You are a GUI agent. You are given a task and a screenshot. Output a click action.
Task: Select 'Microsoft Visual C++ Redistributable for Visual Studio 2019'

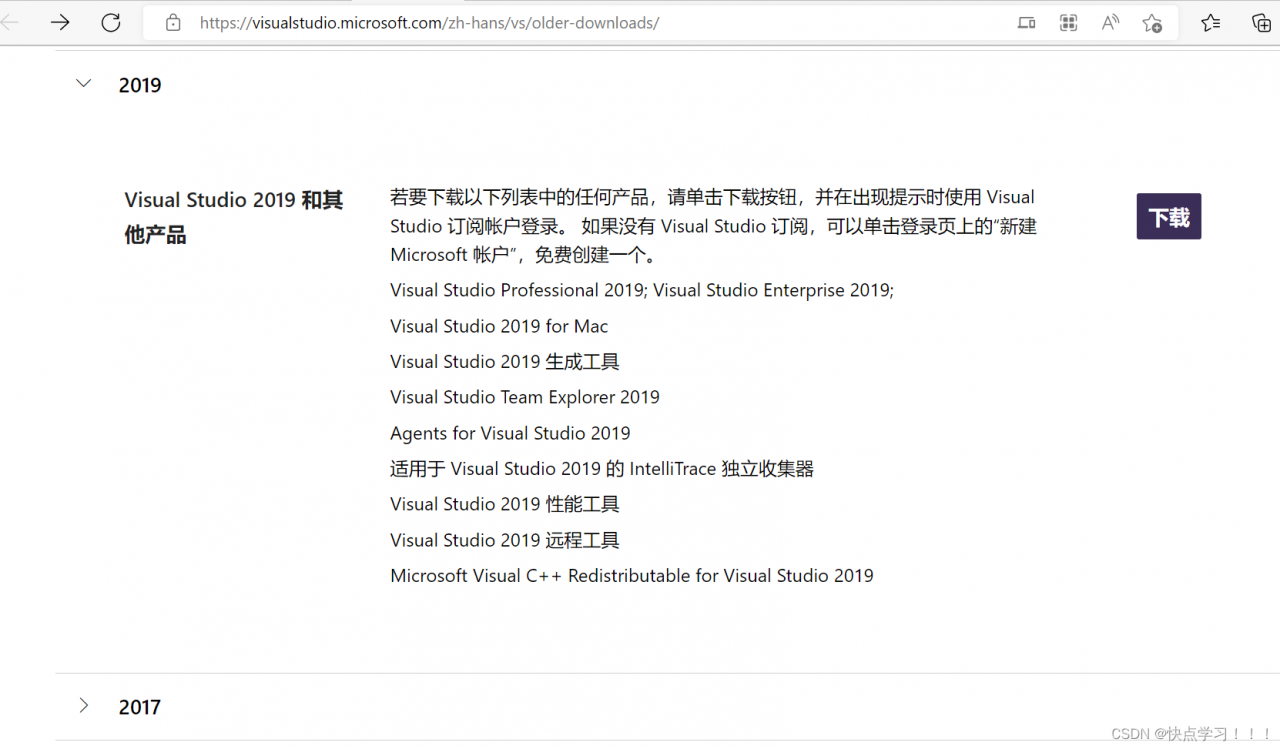(x=632, y=576)
